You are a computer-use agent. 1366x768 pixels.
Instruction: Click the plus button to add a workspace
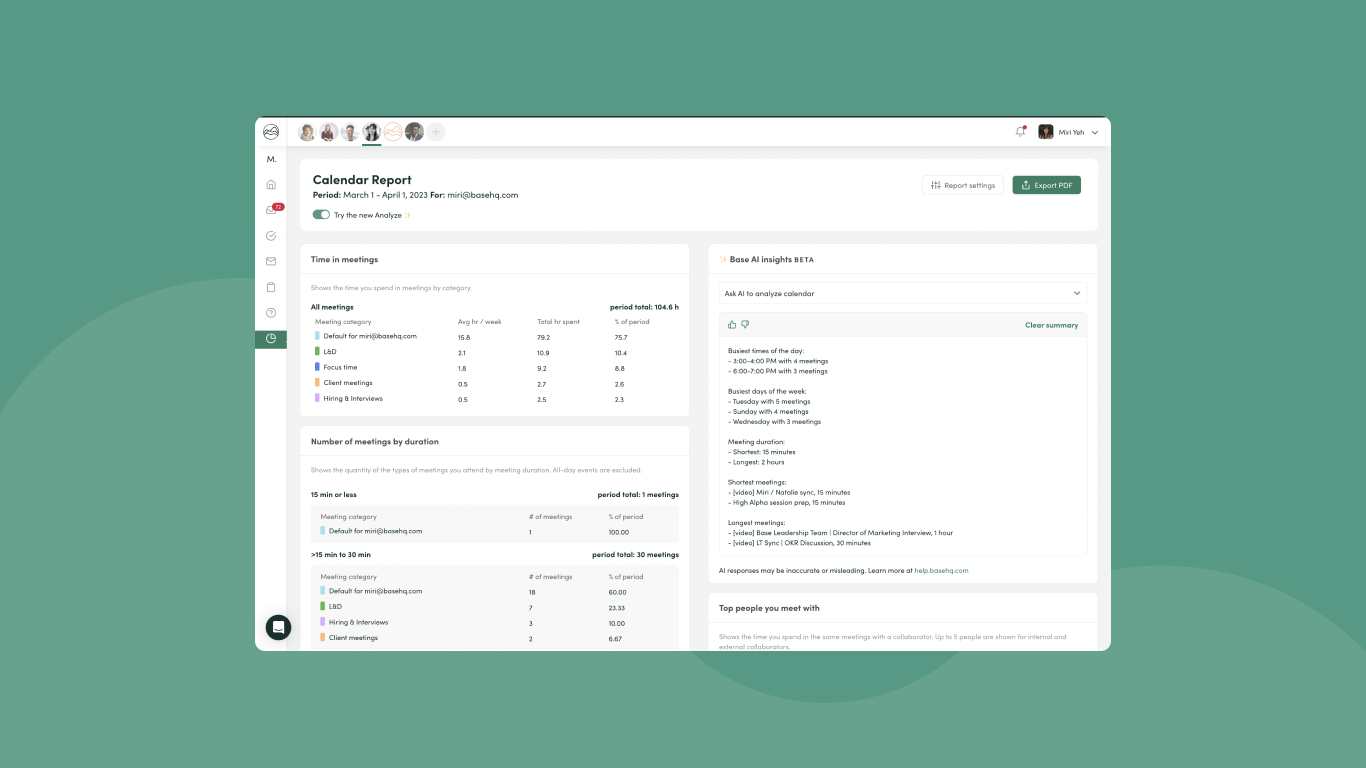(x=436, y=131)
